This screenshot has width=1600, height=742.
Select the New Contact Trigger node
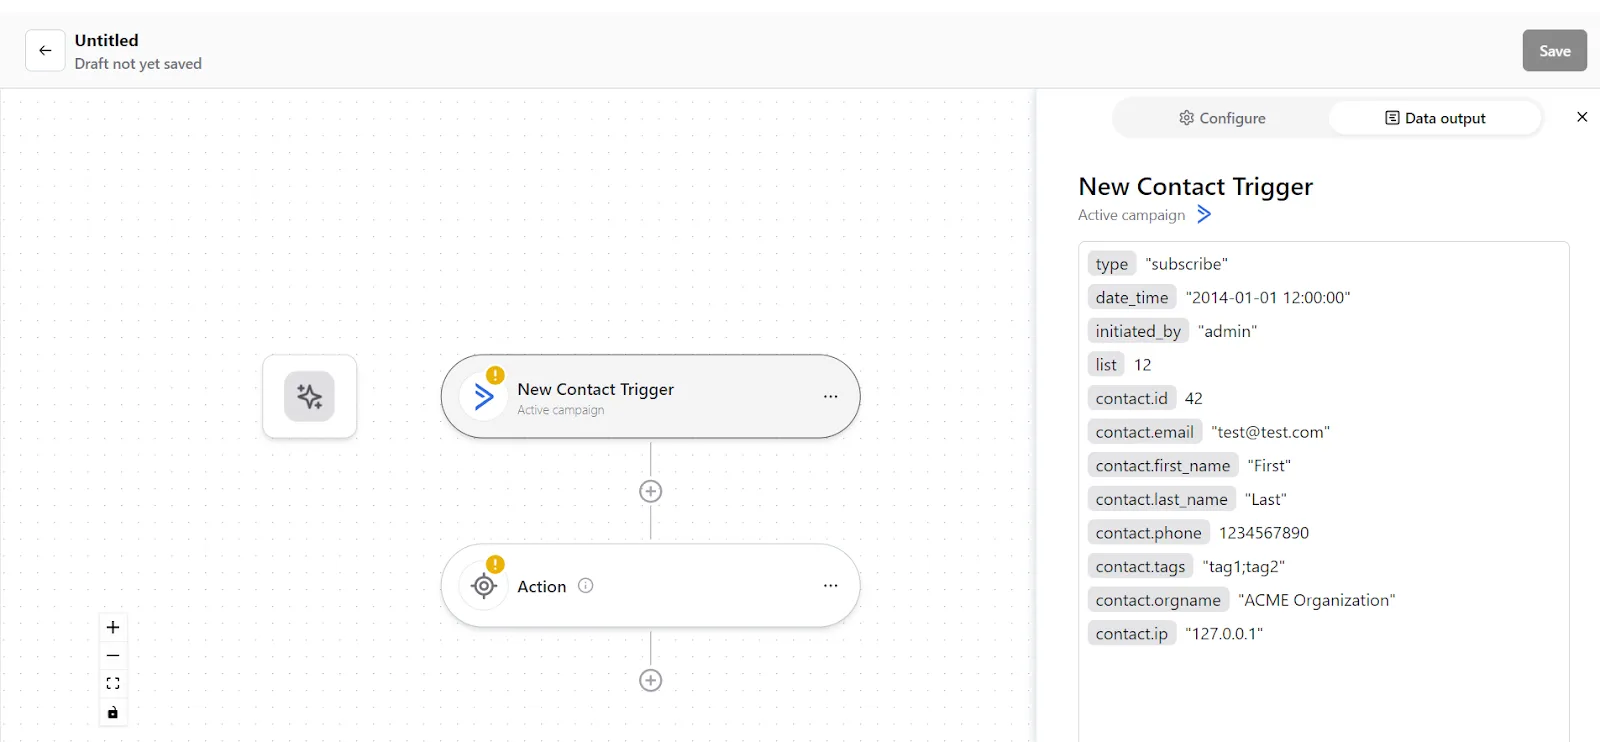(650, 396)
